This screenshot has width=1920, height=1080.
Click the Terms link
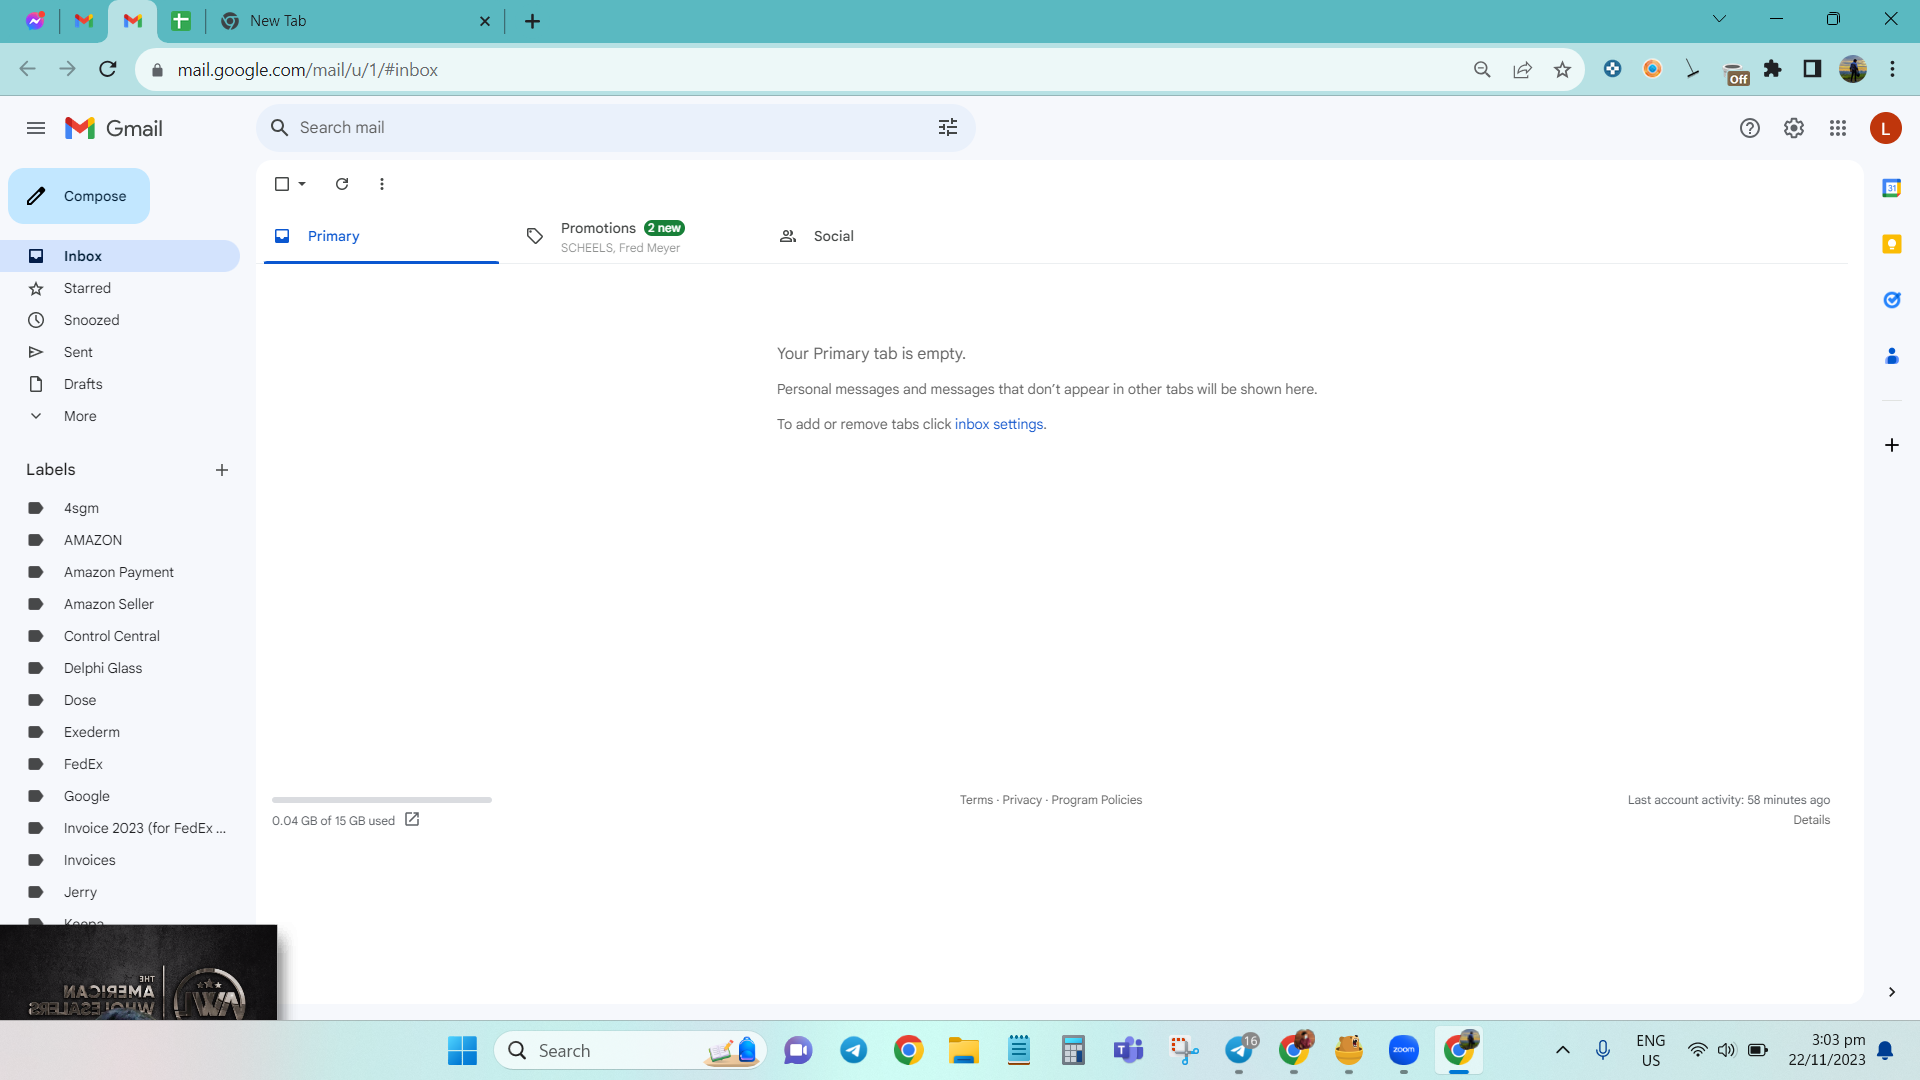tap(976, 800)
